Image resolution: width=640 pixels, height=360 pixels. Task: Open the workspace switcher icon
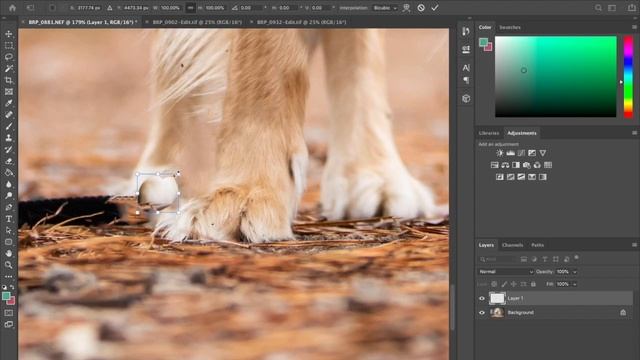[612, 8]
